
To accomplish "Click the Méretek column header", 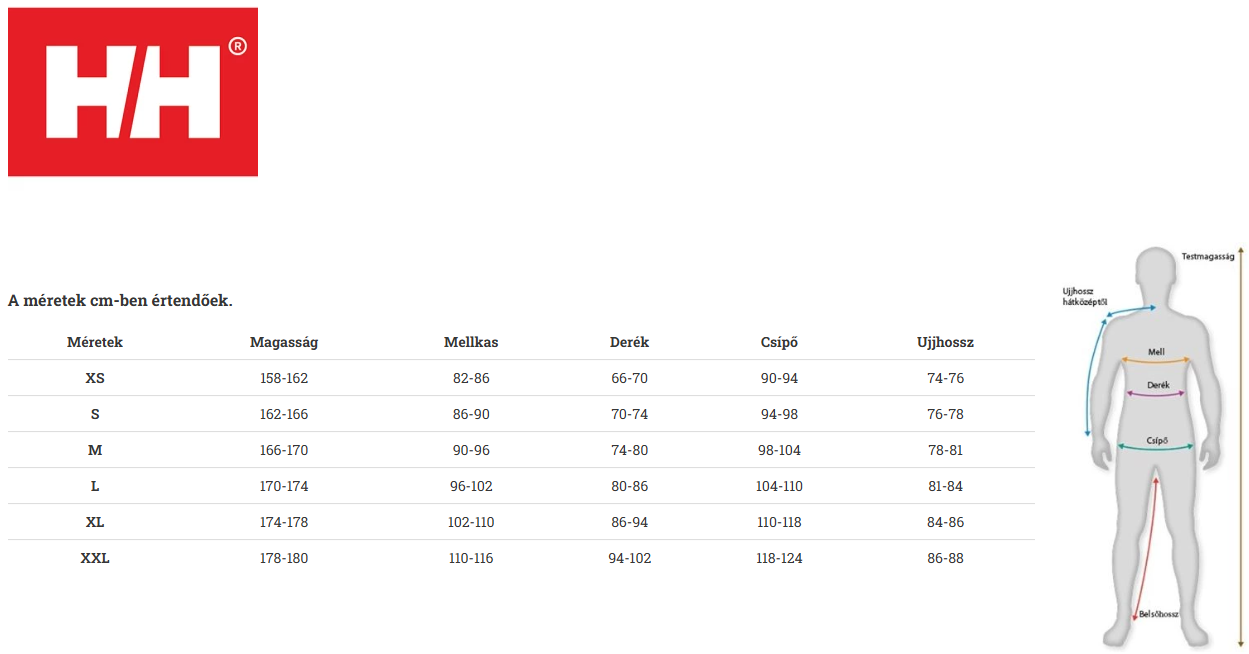I will click(95, 342).
